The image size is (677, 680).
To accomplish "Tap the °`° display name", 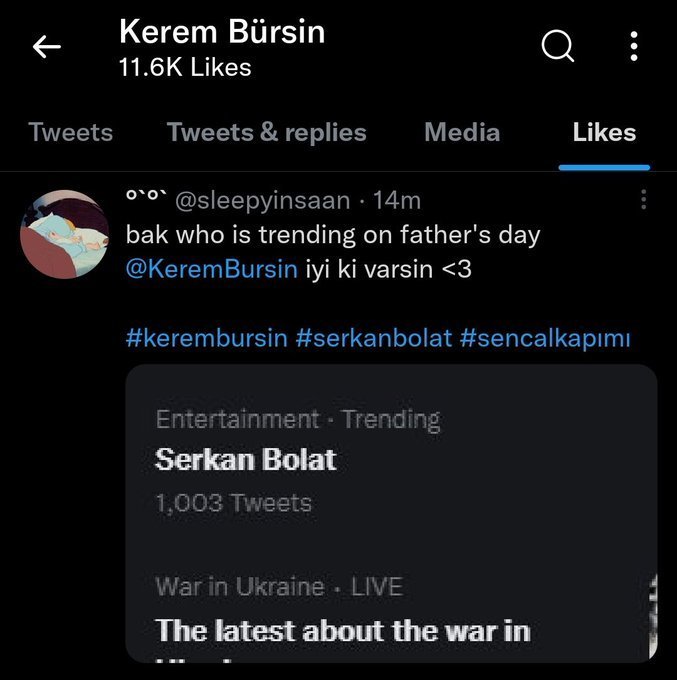I will tap(146, 201).
